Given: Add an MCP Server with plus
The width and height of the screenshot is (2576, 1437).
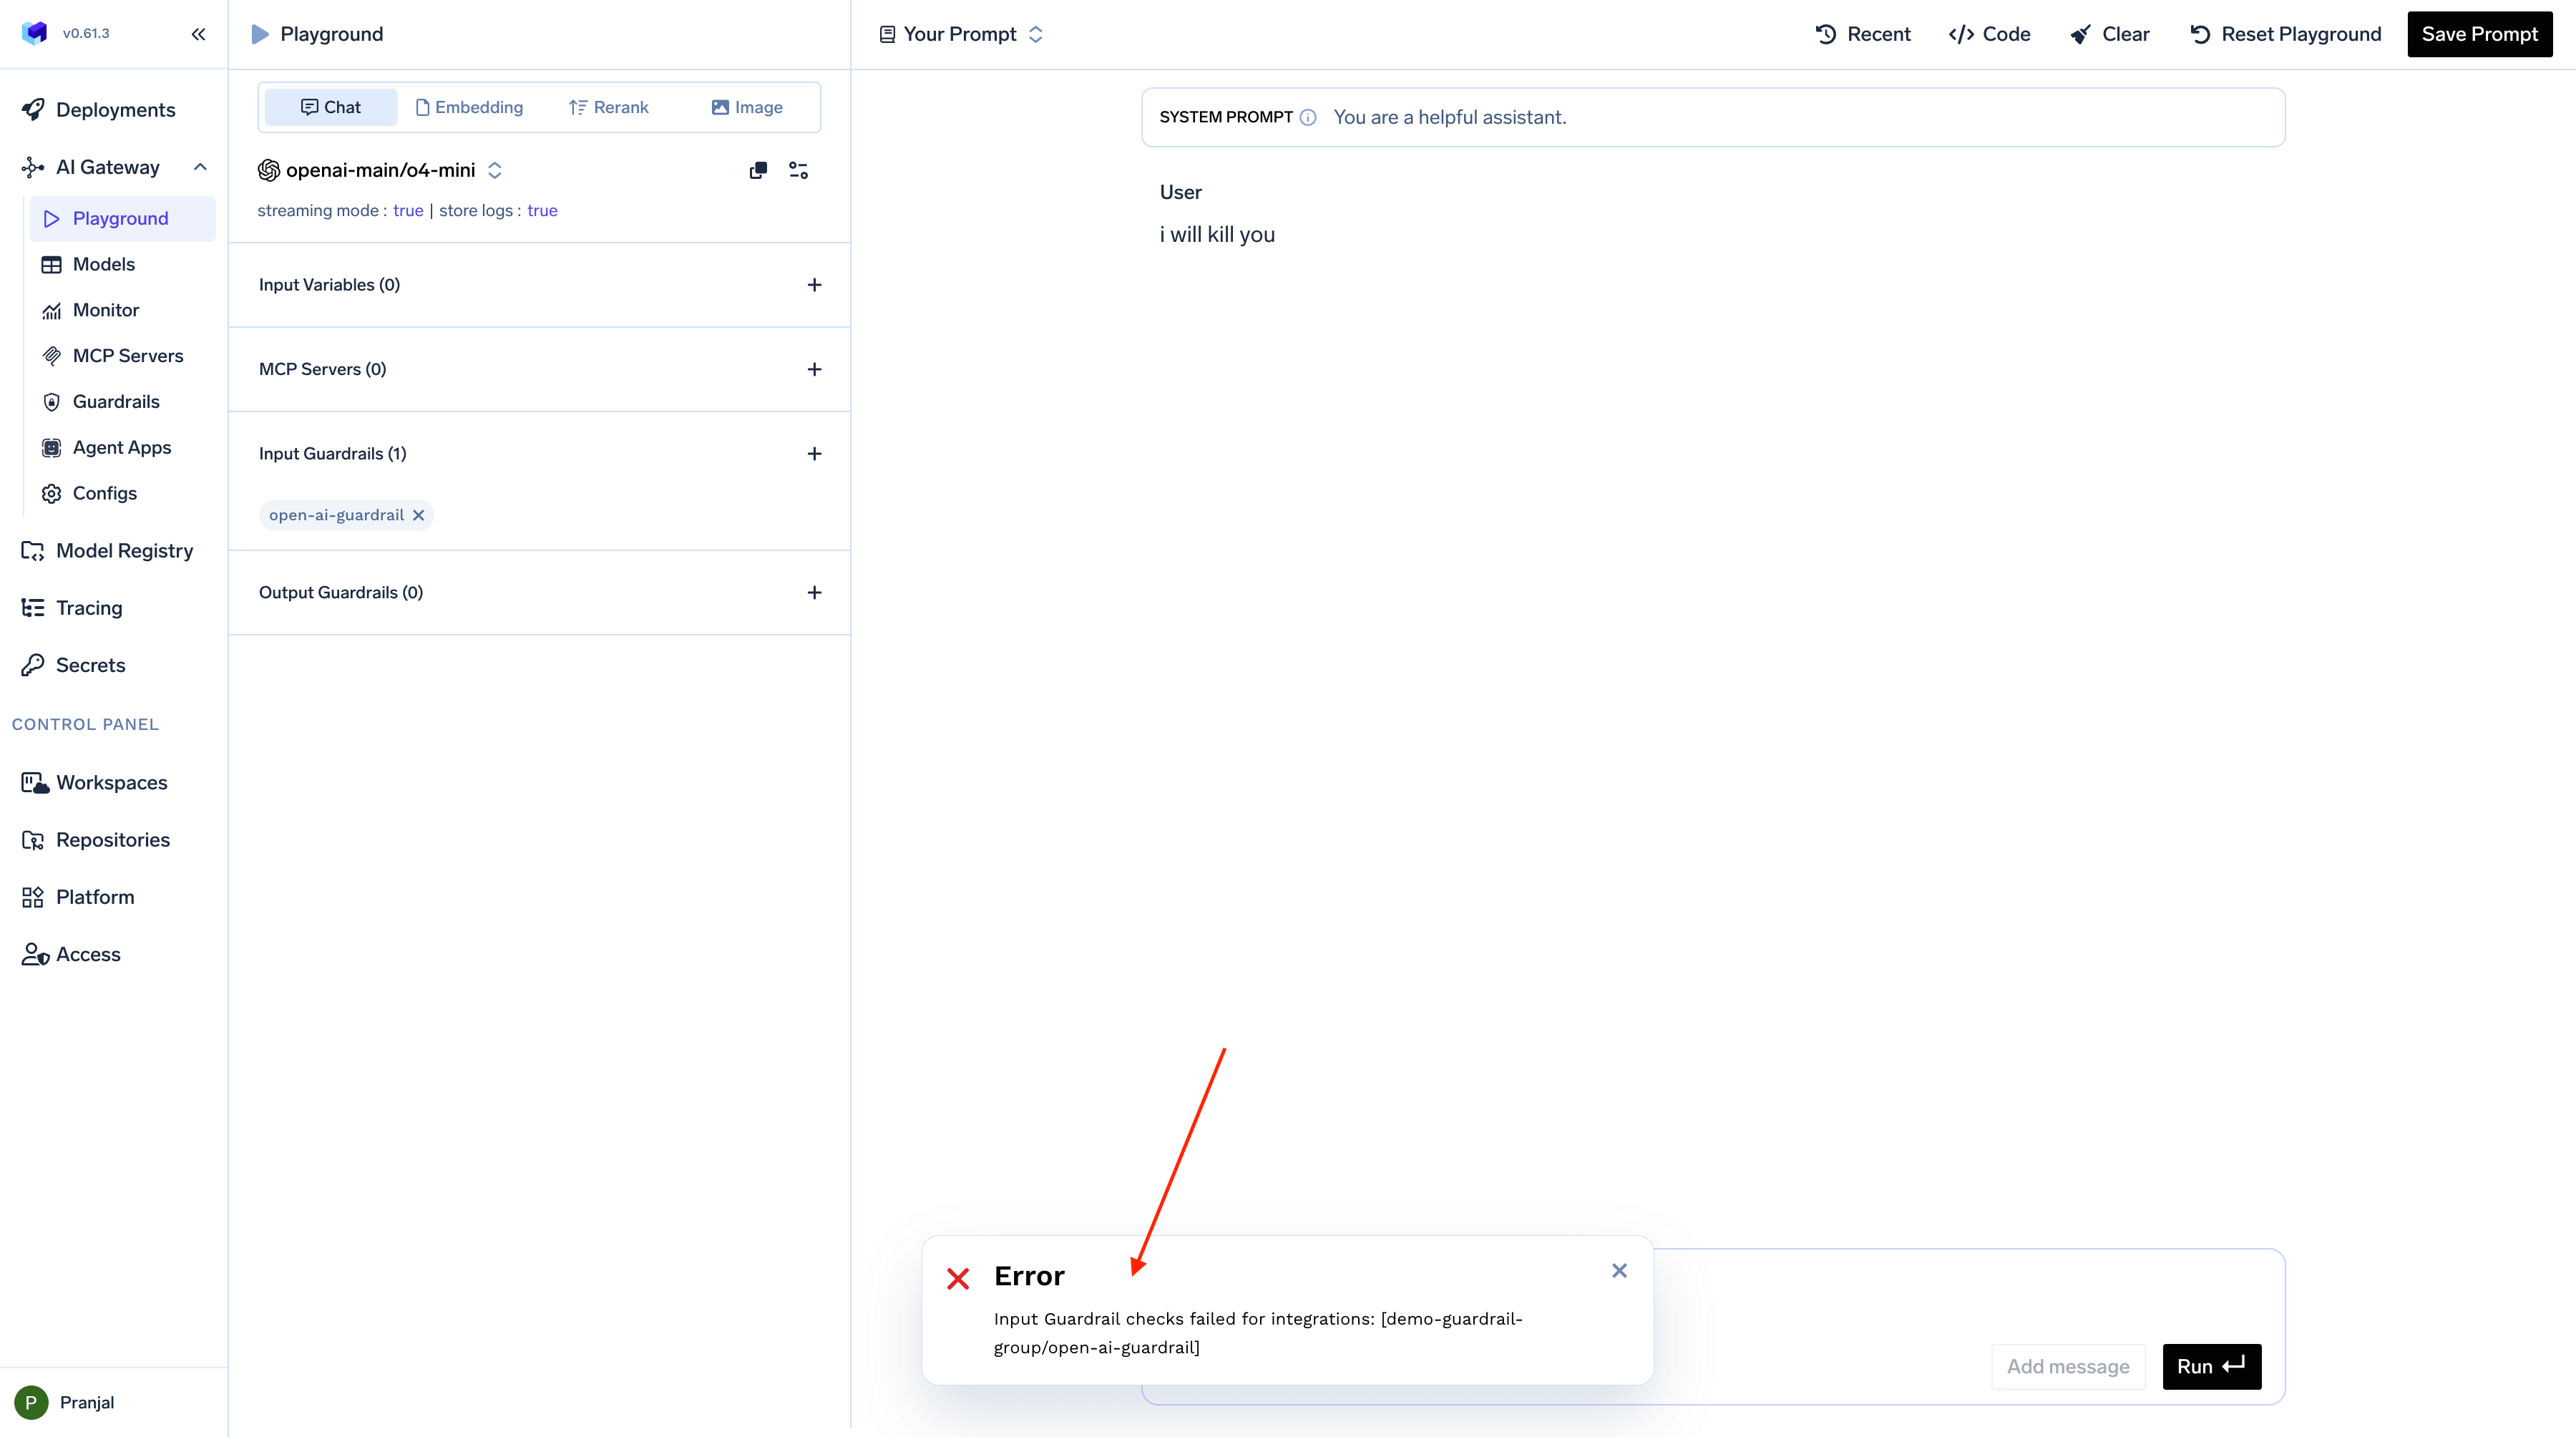Looking at the screenshot, I should (x=814, y=370).
